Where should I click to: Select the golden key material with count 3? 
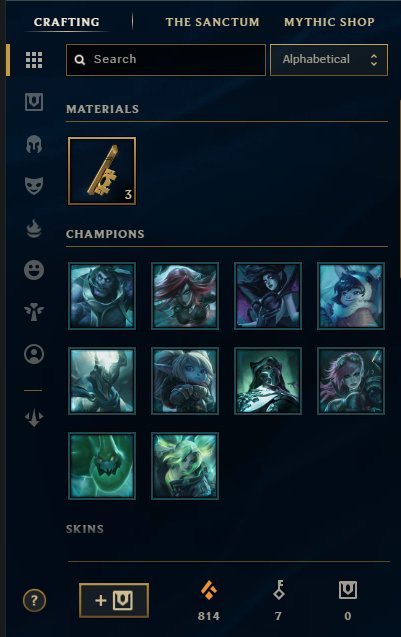(x=102, y=171)
